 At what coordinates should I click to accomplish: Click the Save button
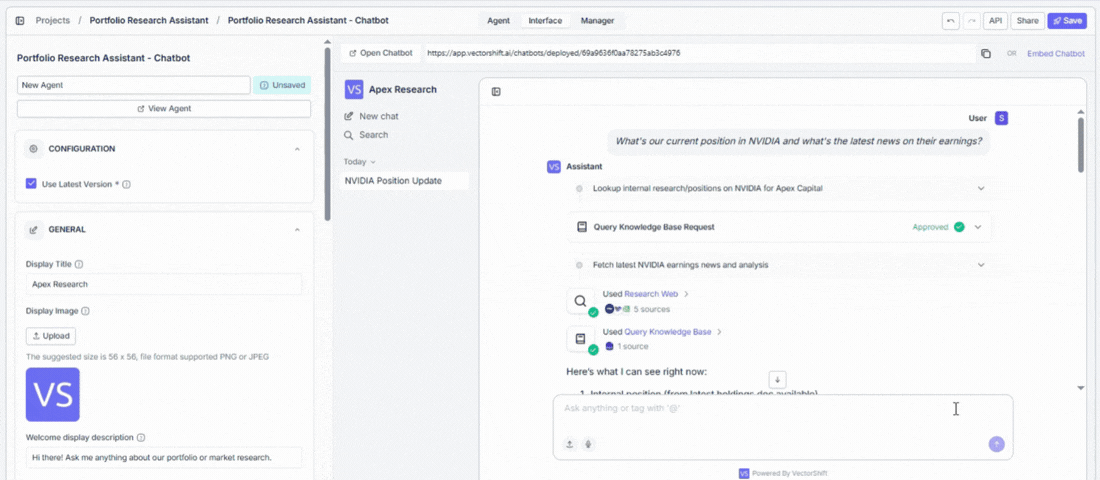(x=1067, y=20)
